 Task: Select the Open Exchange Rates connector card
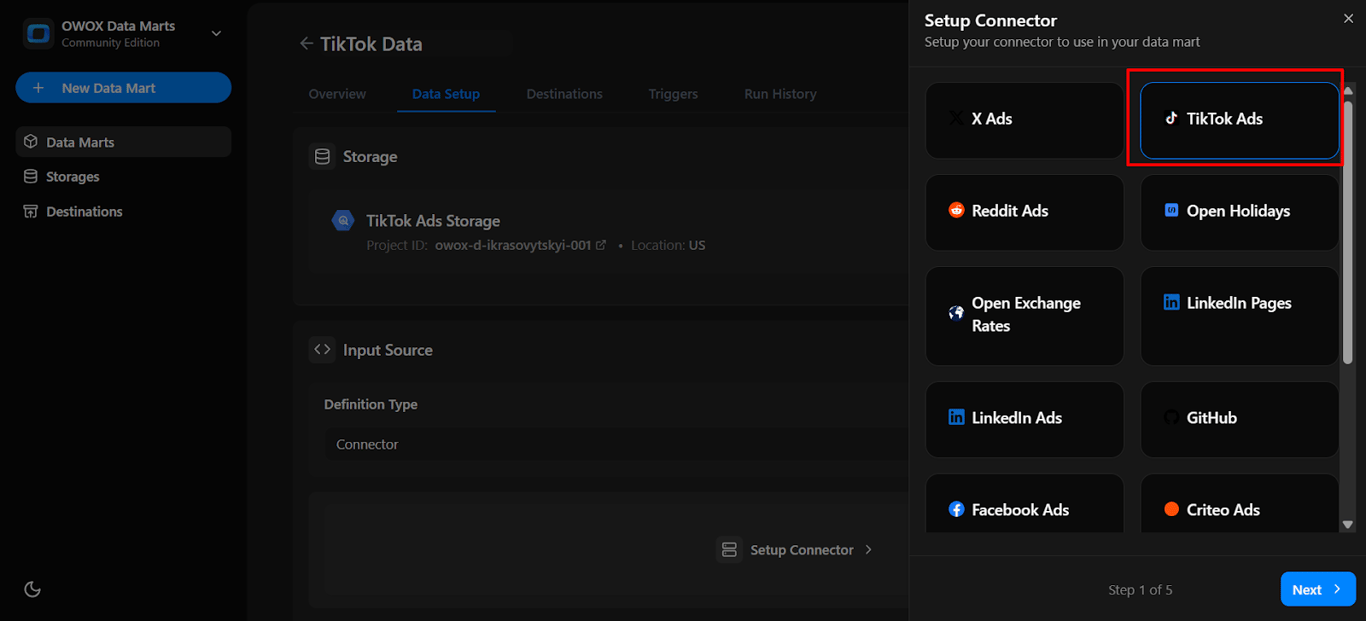click(x=1025, y=316)
